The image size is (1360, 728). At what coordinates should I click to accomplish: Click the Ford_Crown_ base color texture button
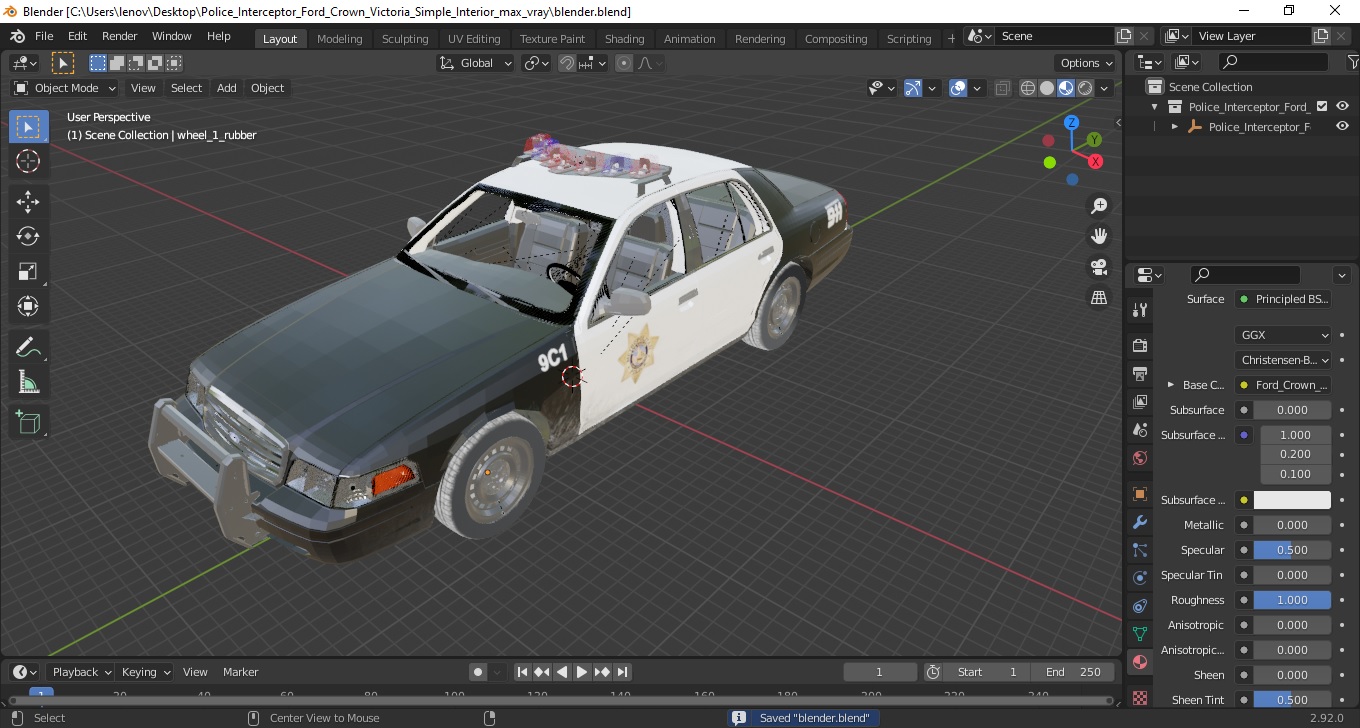(1284, 385)
